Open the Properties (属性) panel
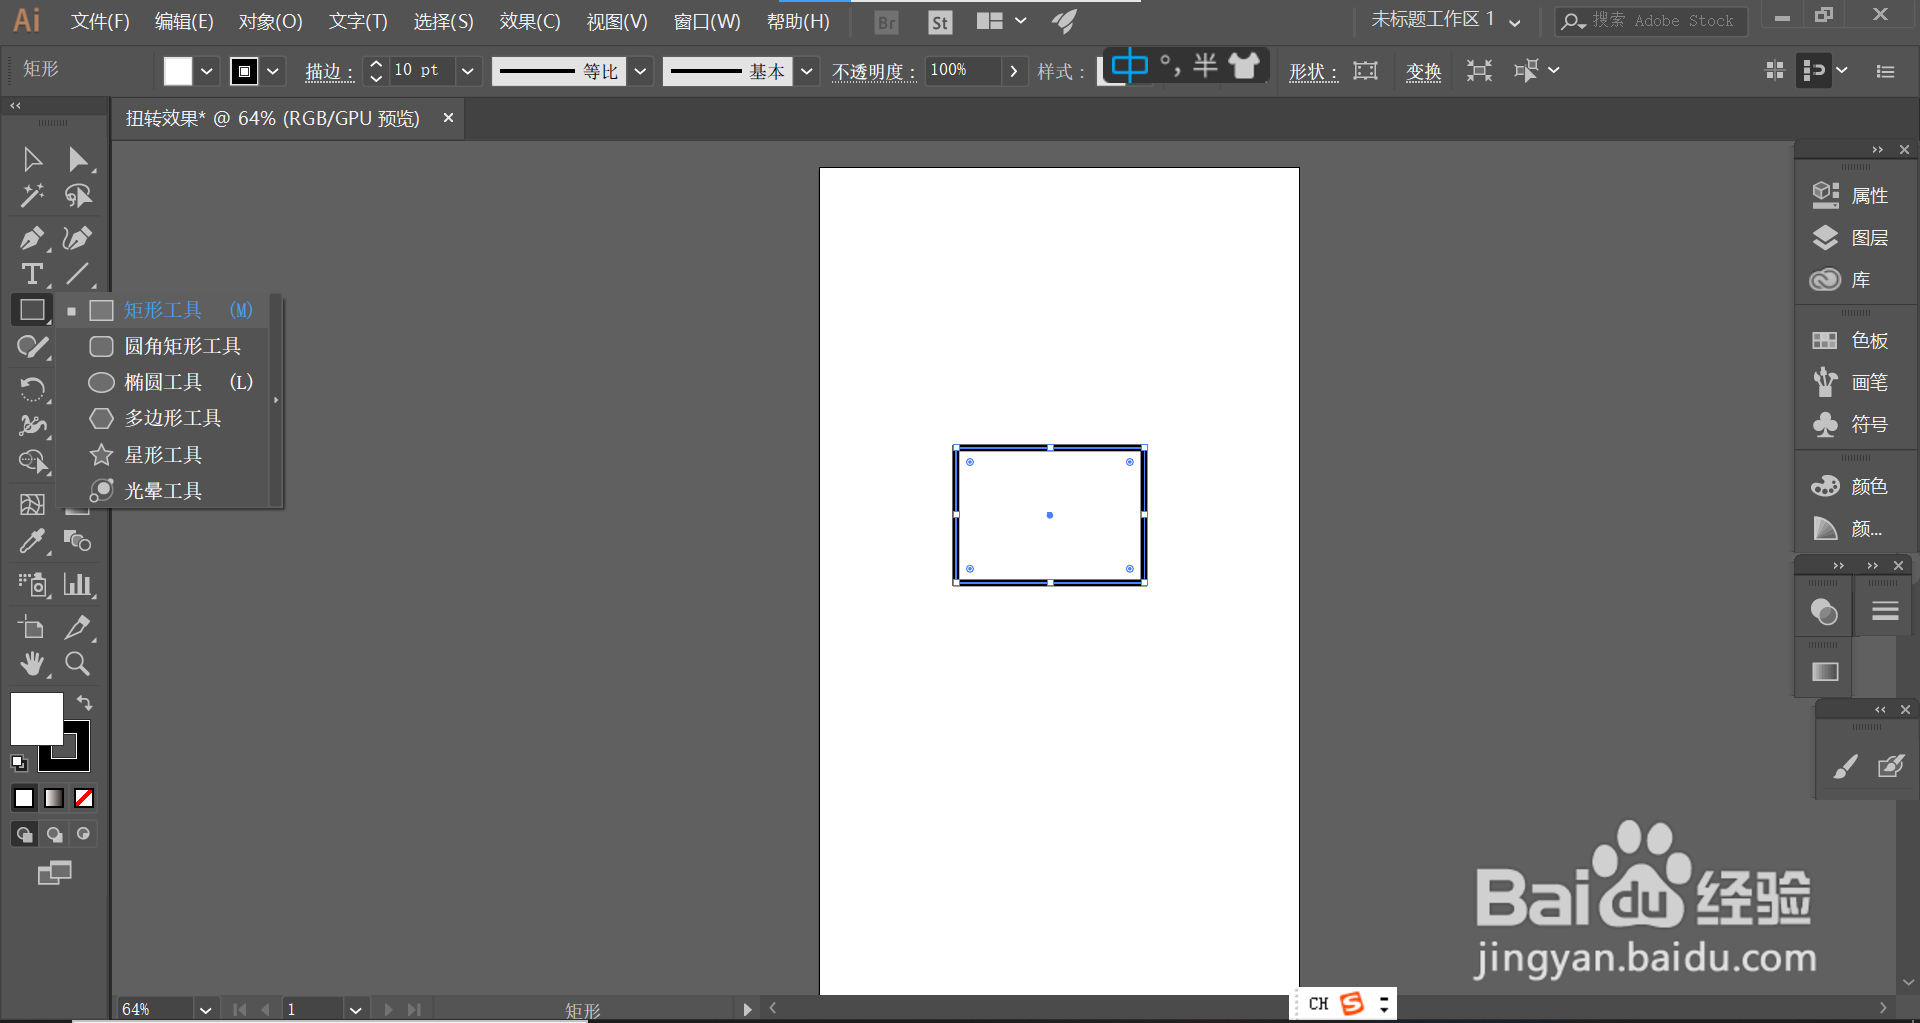The image size is (1920, 1023). [x=1850, y=195]
